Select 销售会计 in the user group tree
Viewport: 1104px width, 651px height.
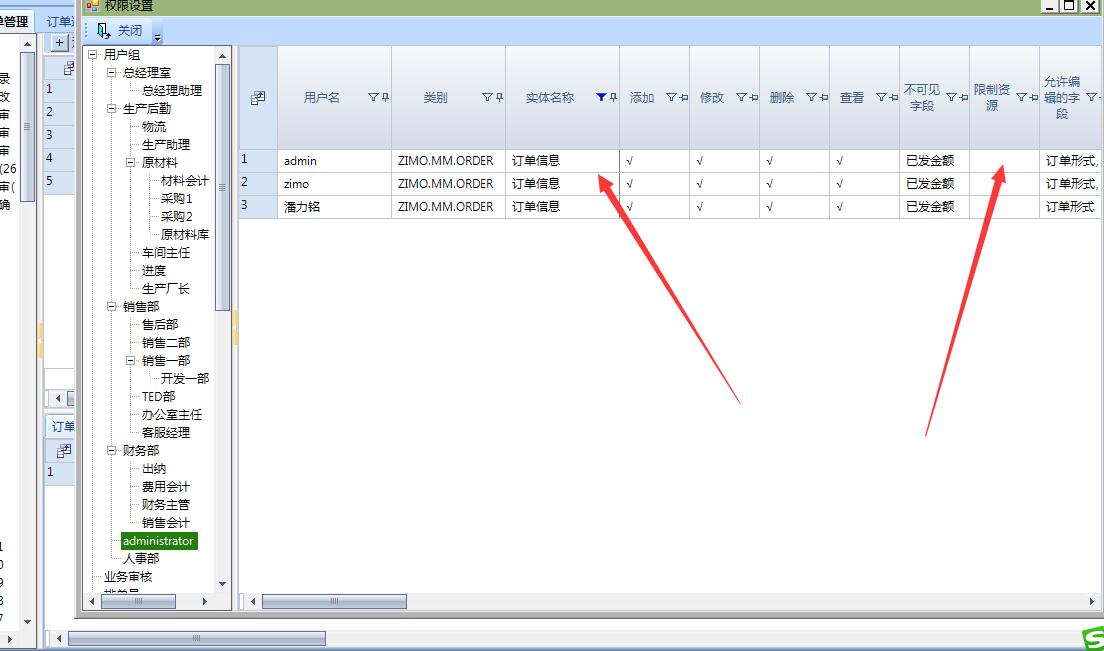(x=165, y=523)
